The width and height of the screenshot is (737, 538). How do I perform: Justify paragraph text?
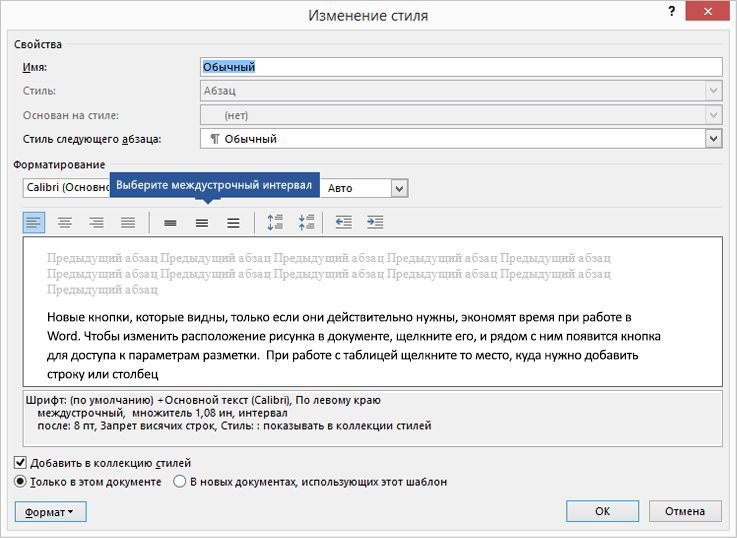coord(128,222)
